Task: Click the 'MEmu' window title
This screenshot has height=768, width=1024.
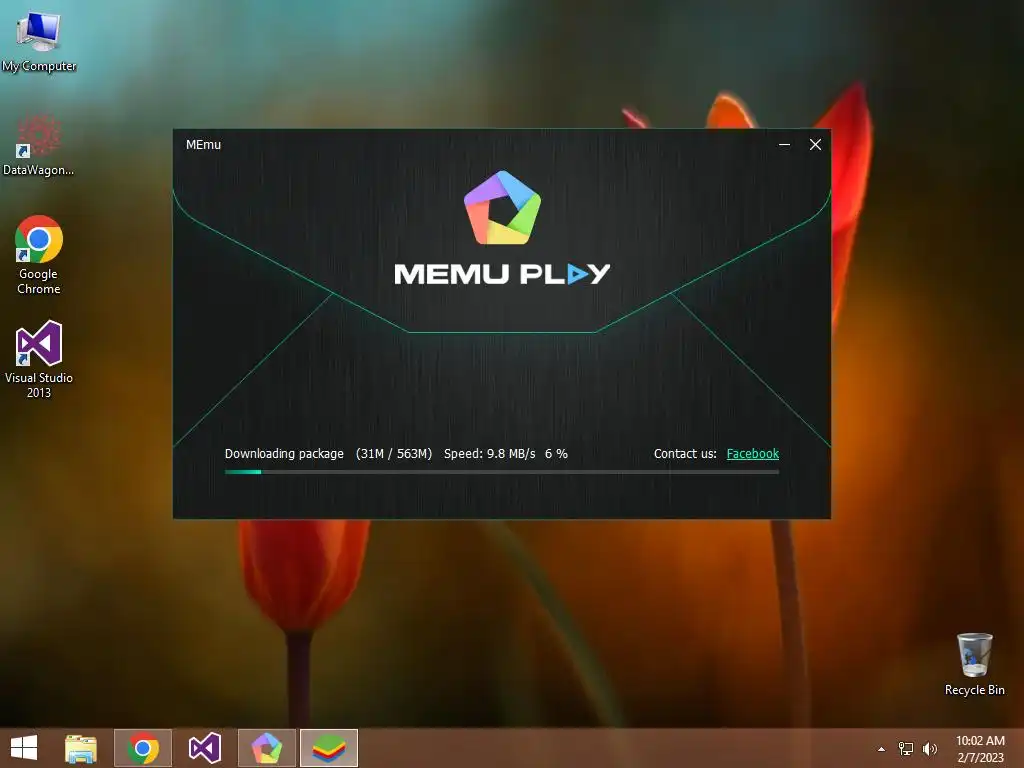Action: tap(203, 144)
